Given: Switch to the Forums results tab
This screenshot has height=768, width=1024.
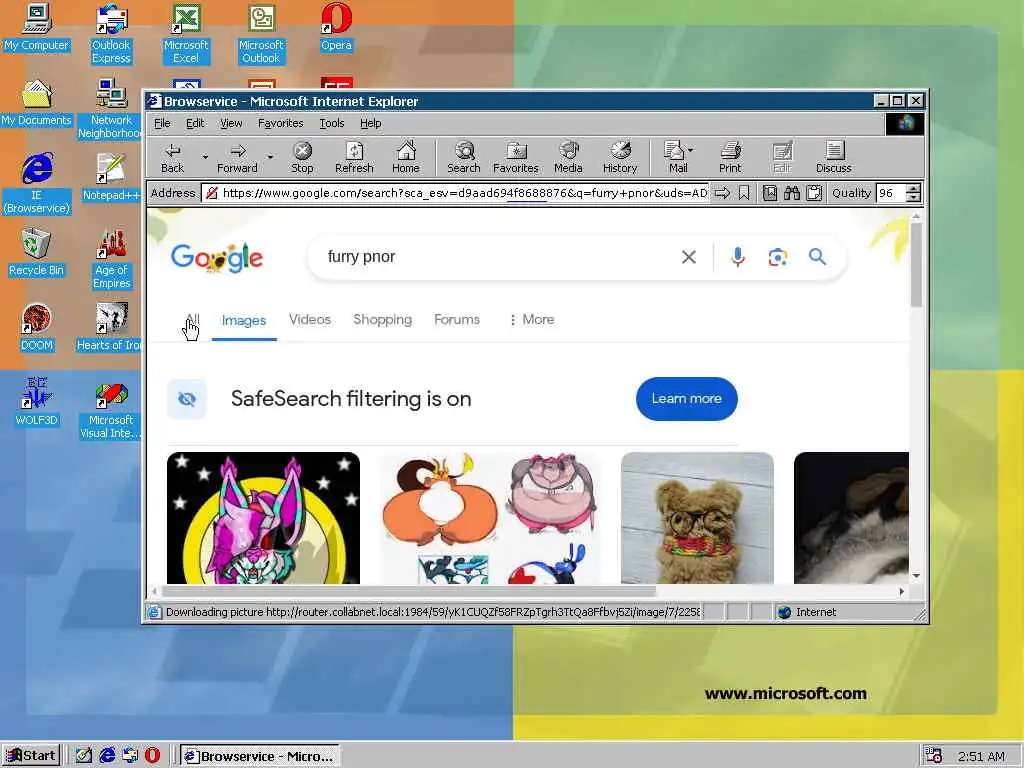Looking at the screenshot, I should coord(457,319).
